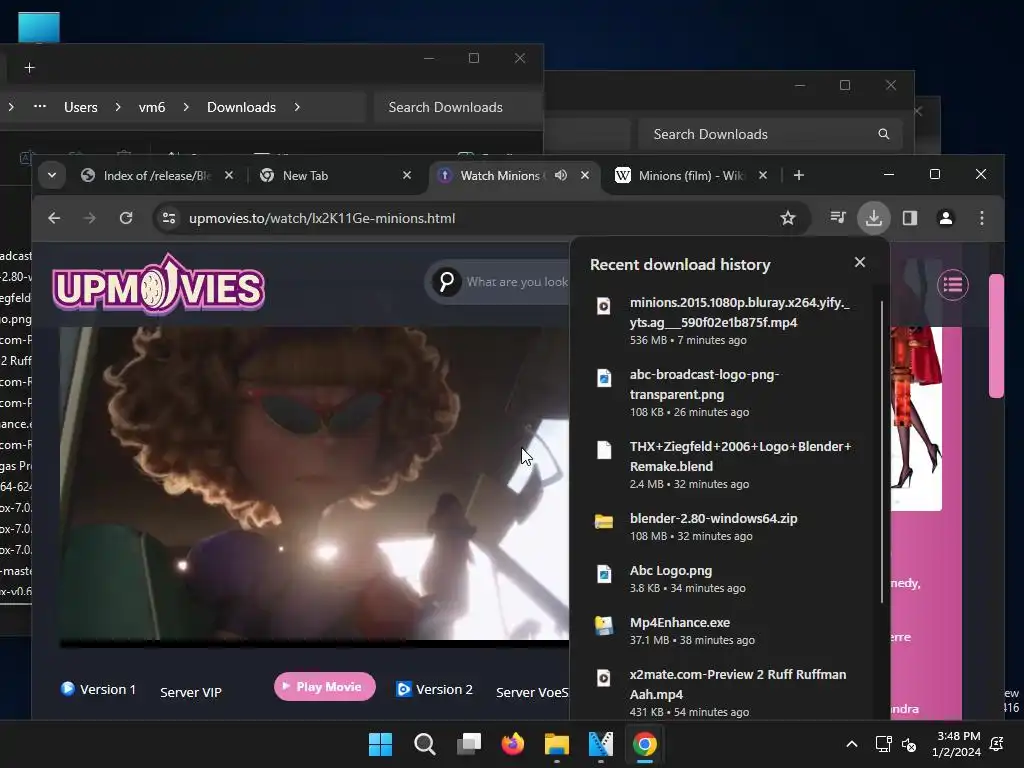
Task: Select the Watch Minions tab
Action: pos(501,175)
